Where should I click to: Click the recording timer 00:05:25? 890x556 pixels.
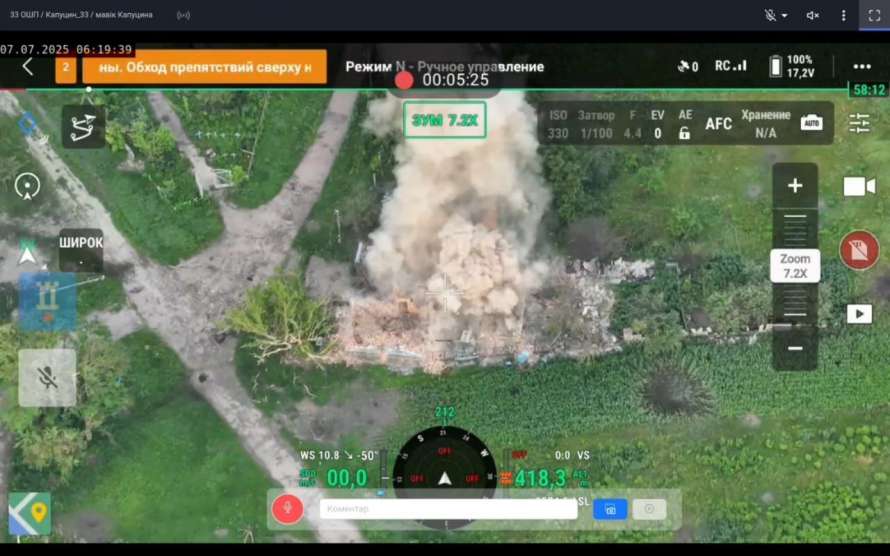(455, 80)
